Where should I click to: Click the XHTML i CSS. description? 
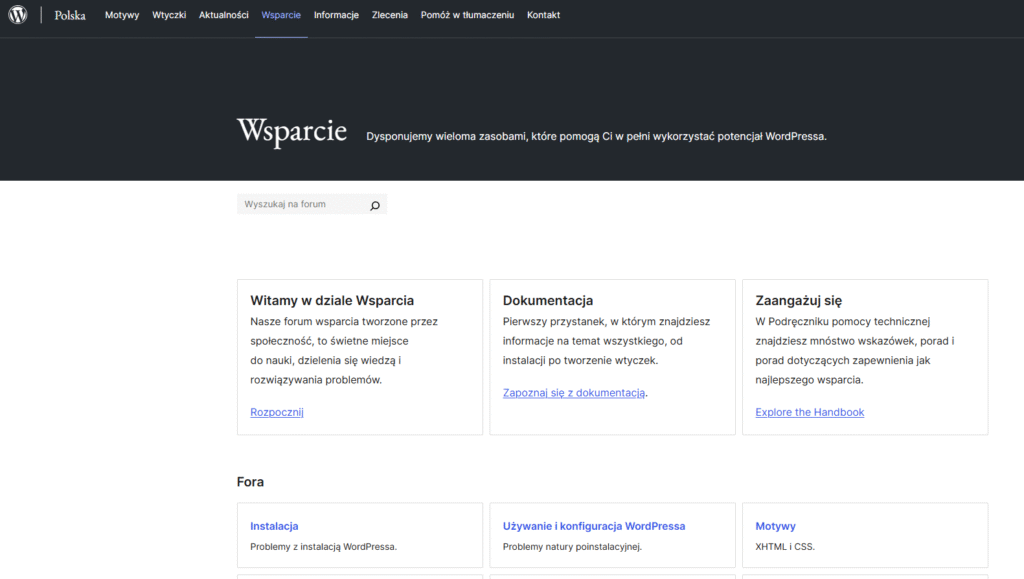click(x=785, y=547)
